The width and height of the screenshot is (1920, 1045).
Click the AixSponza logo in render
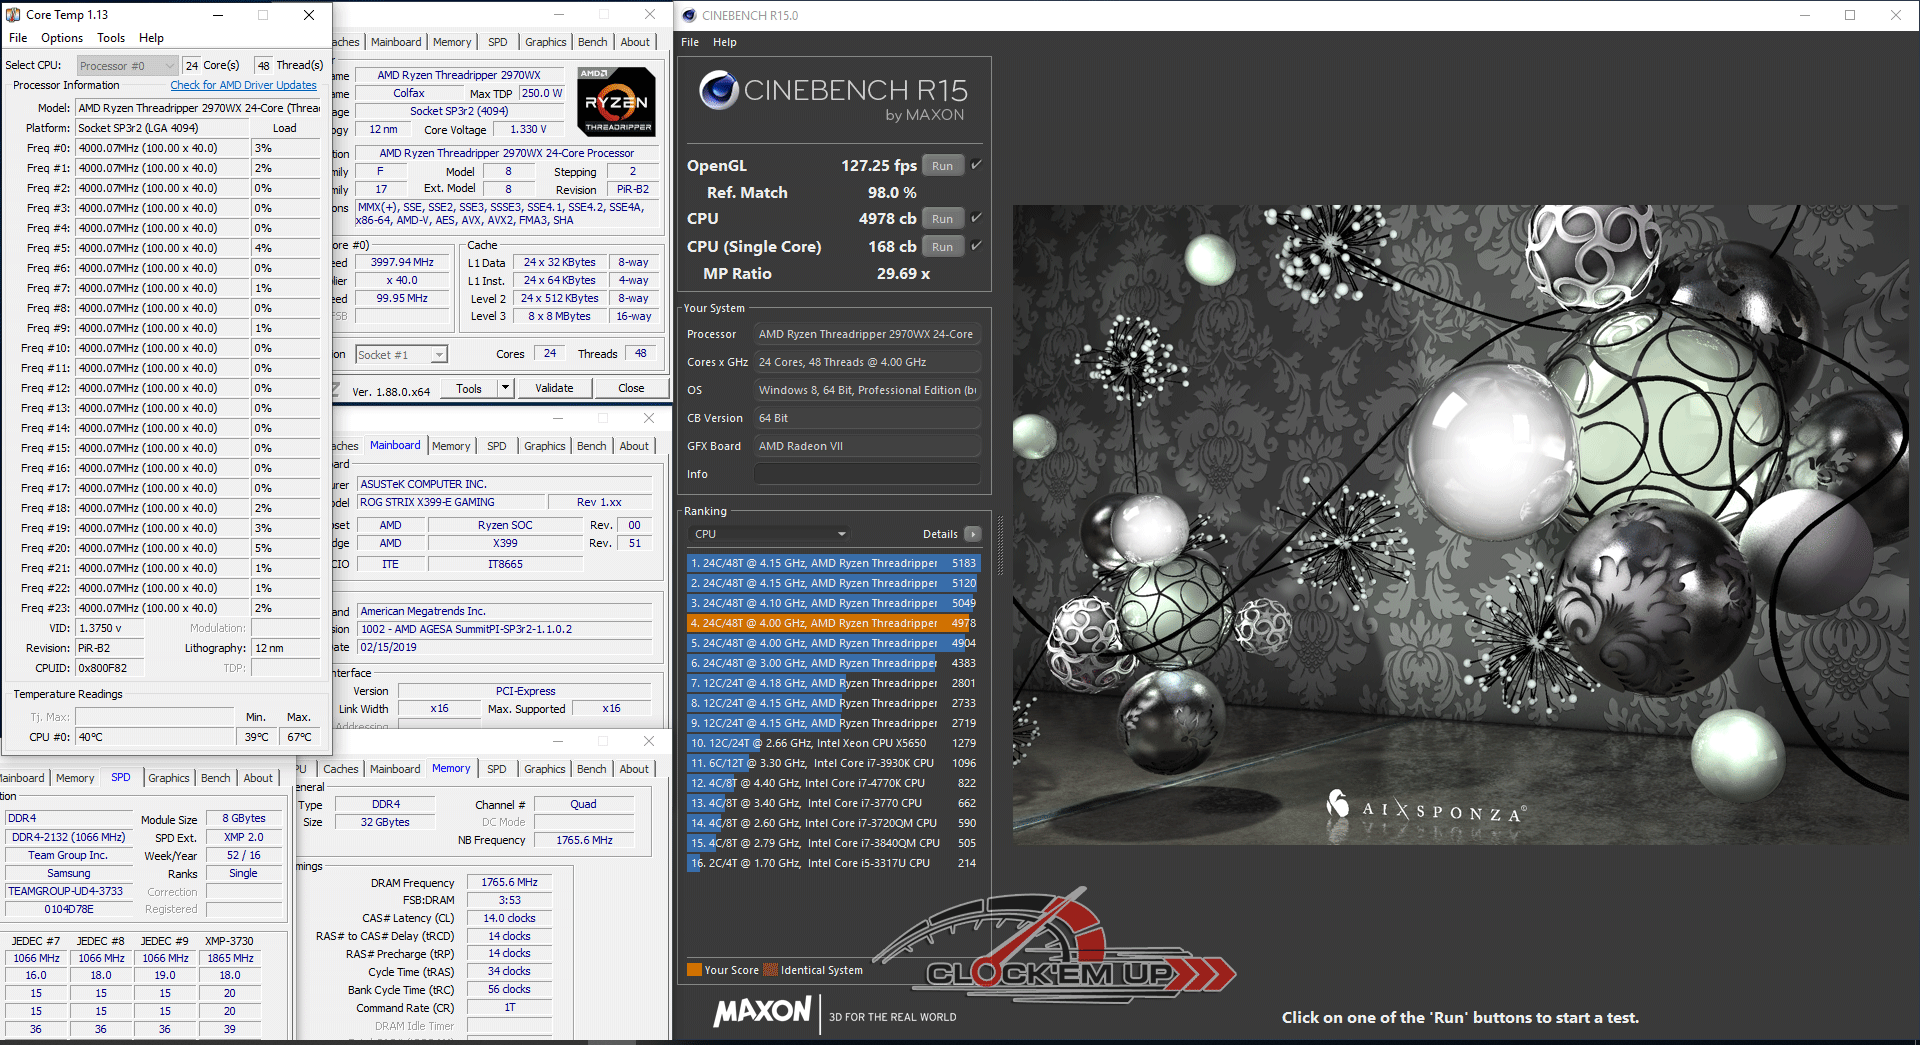pyautogui.click(x=1426, y=807)
